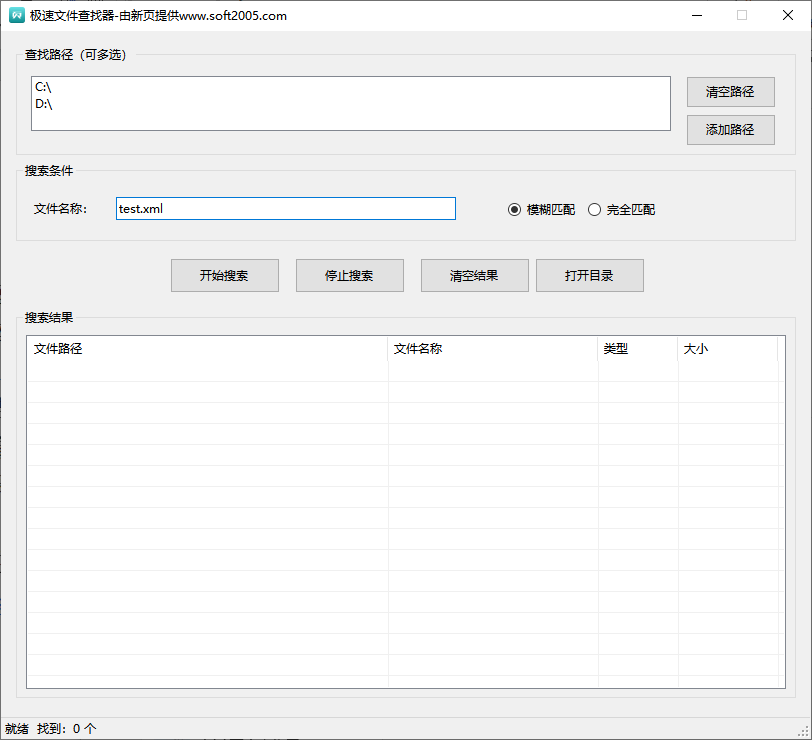The image size is (812, 740).
Task: Click the 添加路径 button
Action: tap(730, 130)
